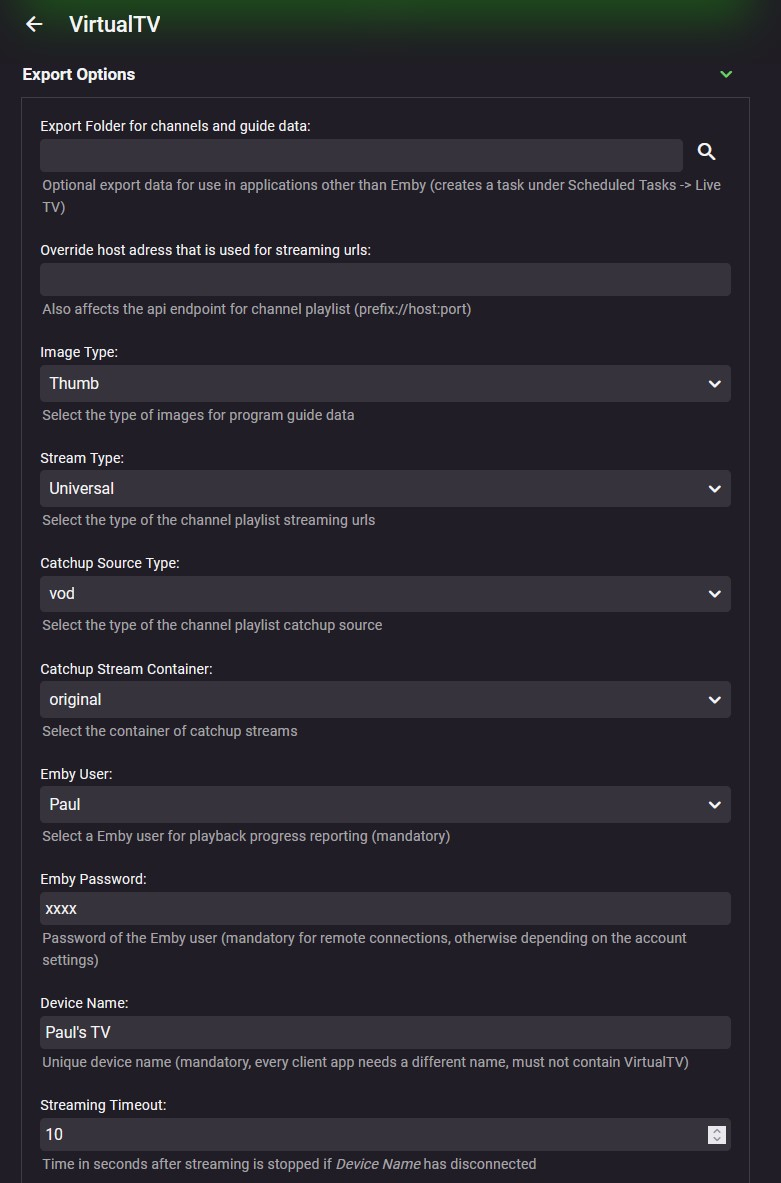Click the Streaming Timeout number field
Screen dimensions: 781x1183
tap(370, 1134)
